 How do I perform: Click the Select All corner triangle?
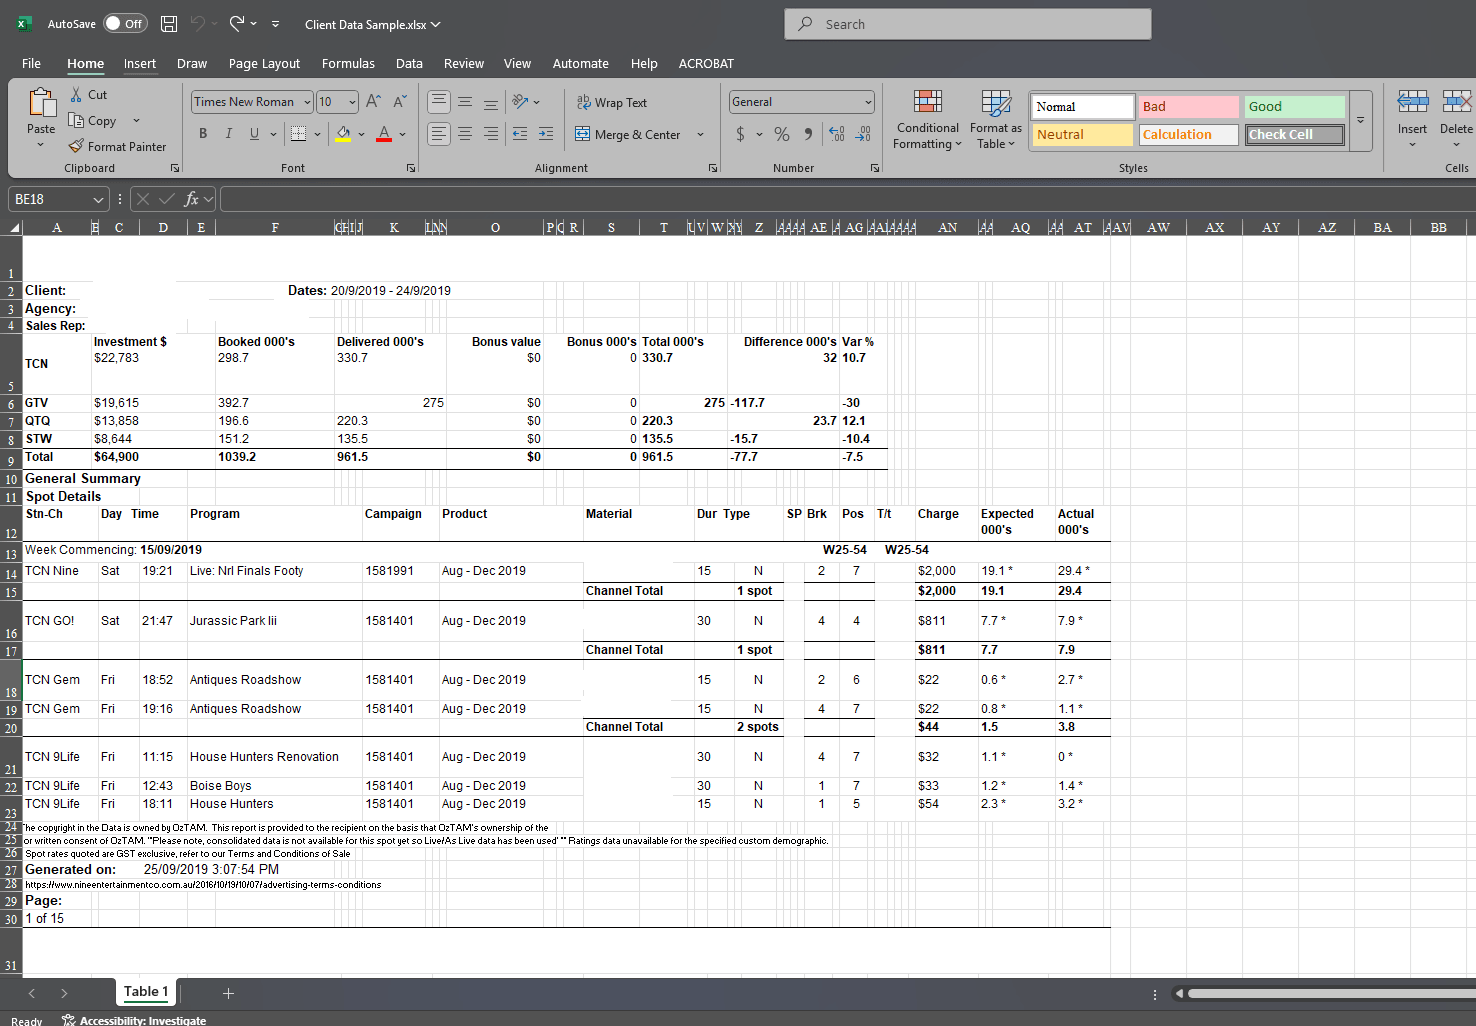coord(14,228)
